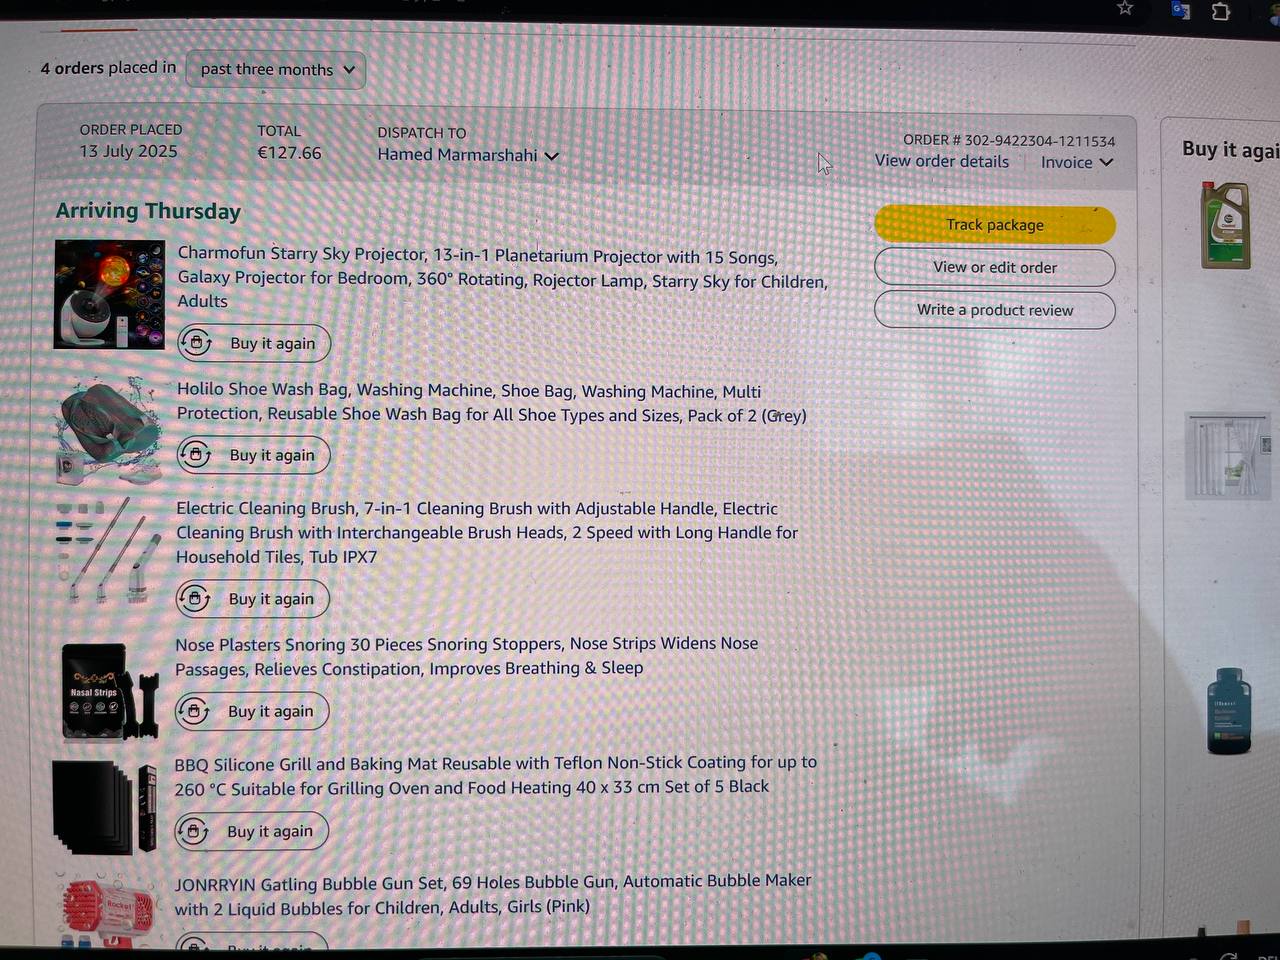The width and height of the screenshot is (1280, 960).
Task: Open the curtains product in the sidebar
Action: (x=1228, y=456)
